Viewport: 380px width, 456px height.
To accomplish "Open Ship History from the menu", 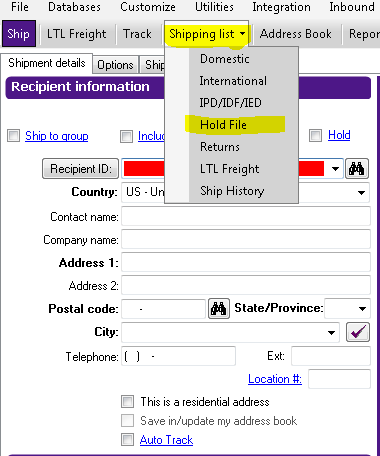I will [x=232, y=191].
